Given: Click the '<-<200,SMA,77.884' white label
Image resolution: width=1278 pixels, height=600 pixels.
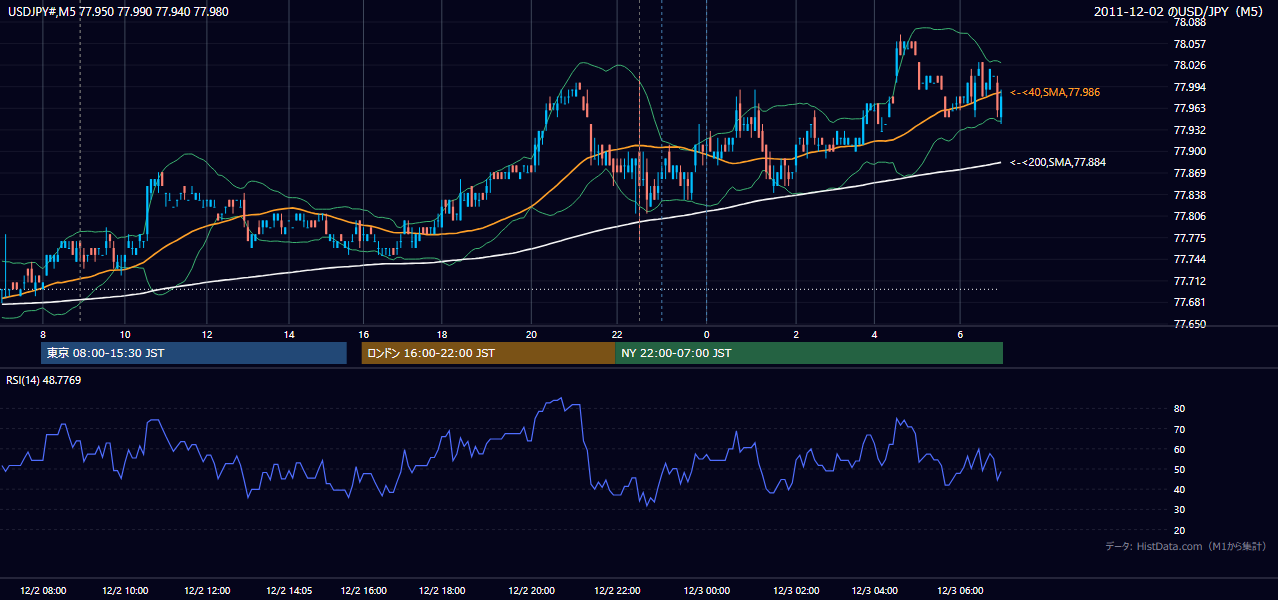Looking at the screenshot, I should click(1058, 162).
